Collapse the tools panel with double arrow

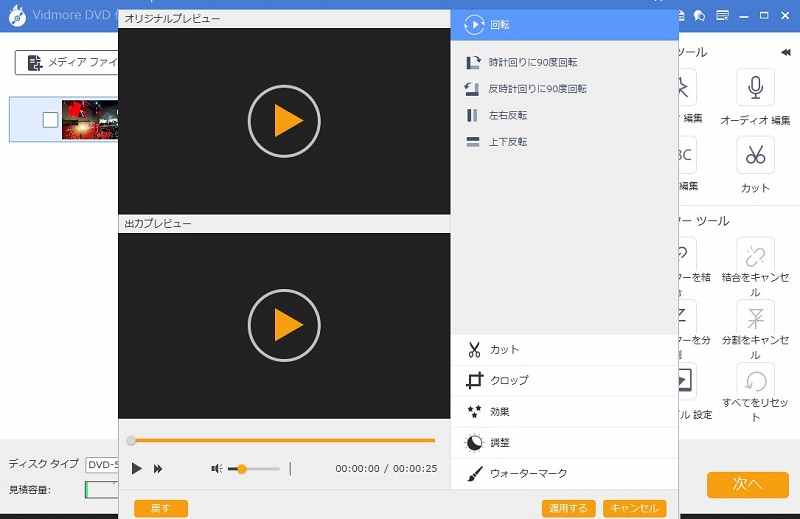(x=786, y=52)
